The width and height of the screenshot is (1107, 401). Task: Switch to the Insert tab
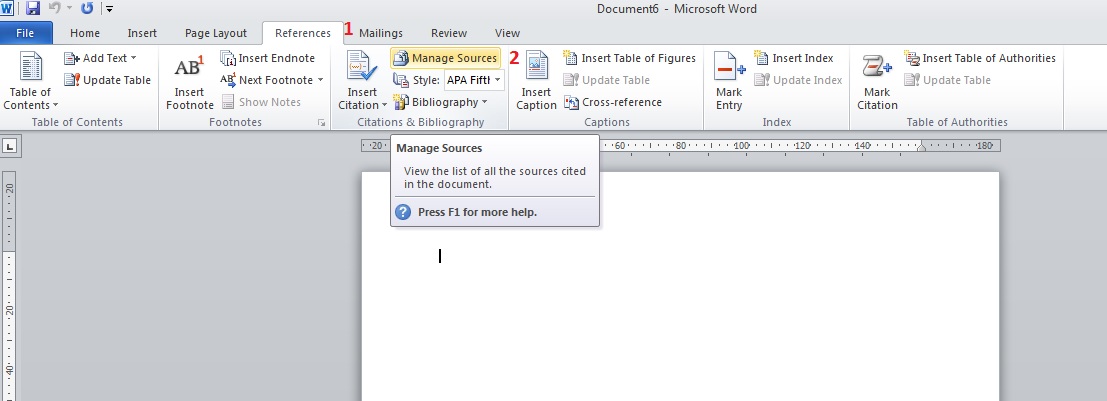142,33
